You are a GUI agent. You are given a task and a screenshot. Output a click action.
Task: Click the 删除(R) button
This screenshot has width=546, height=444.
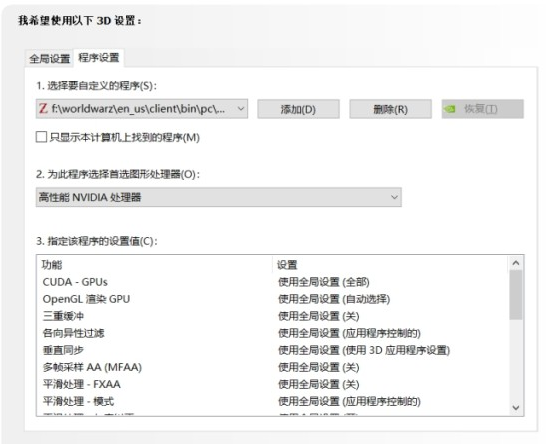pos(390,109)
